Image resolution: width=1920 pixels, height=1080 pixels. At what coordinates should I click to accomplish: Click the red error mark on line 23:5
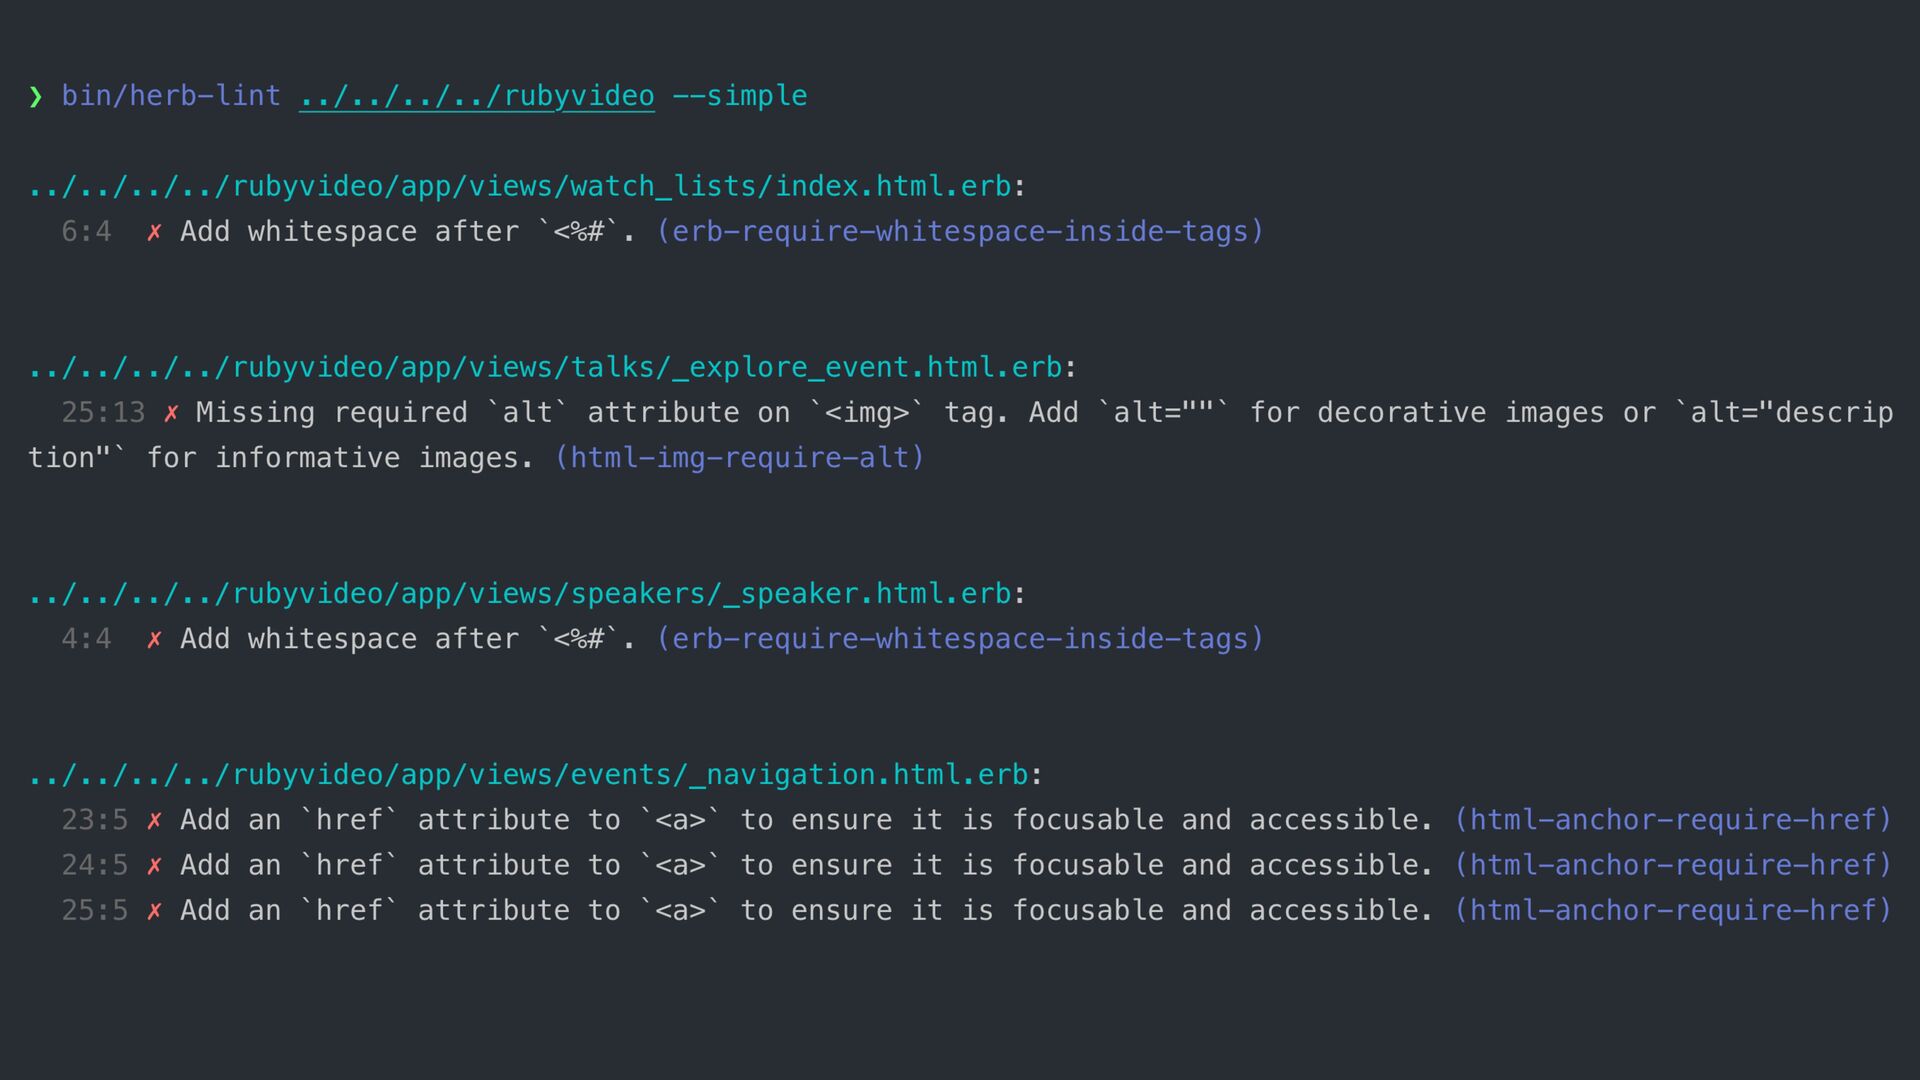point(154,821)
